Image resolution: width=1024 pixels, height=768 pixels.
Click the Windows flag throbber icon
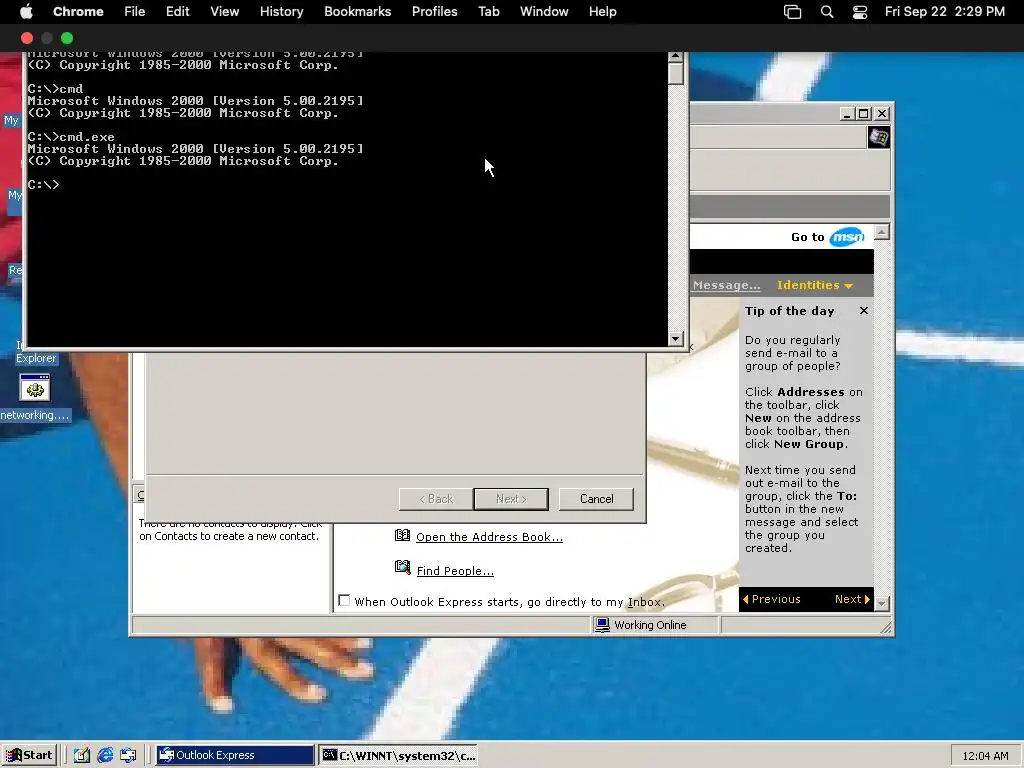[878, 138]
